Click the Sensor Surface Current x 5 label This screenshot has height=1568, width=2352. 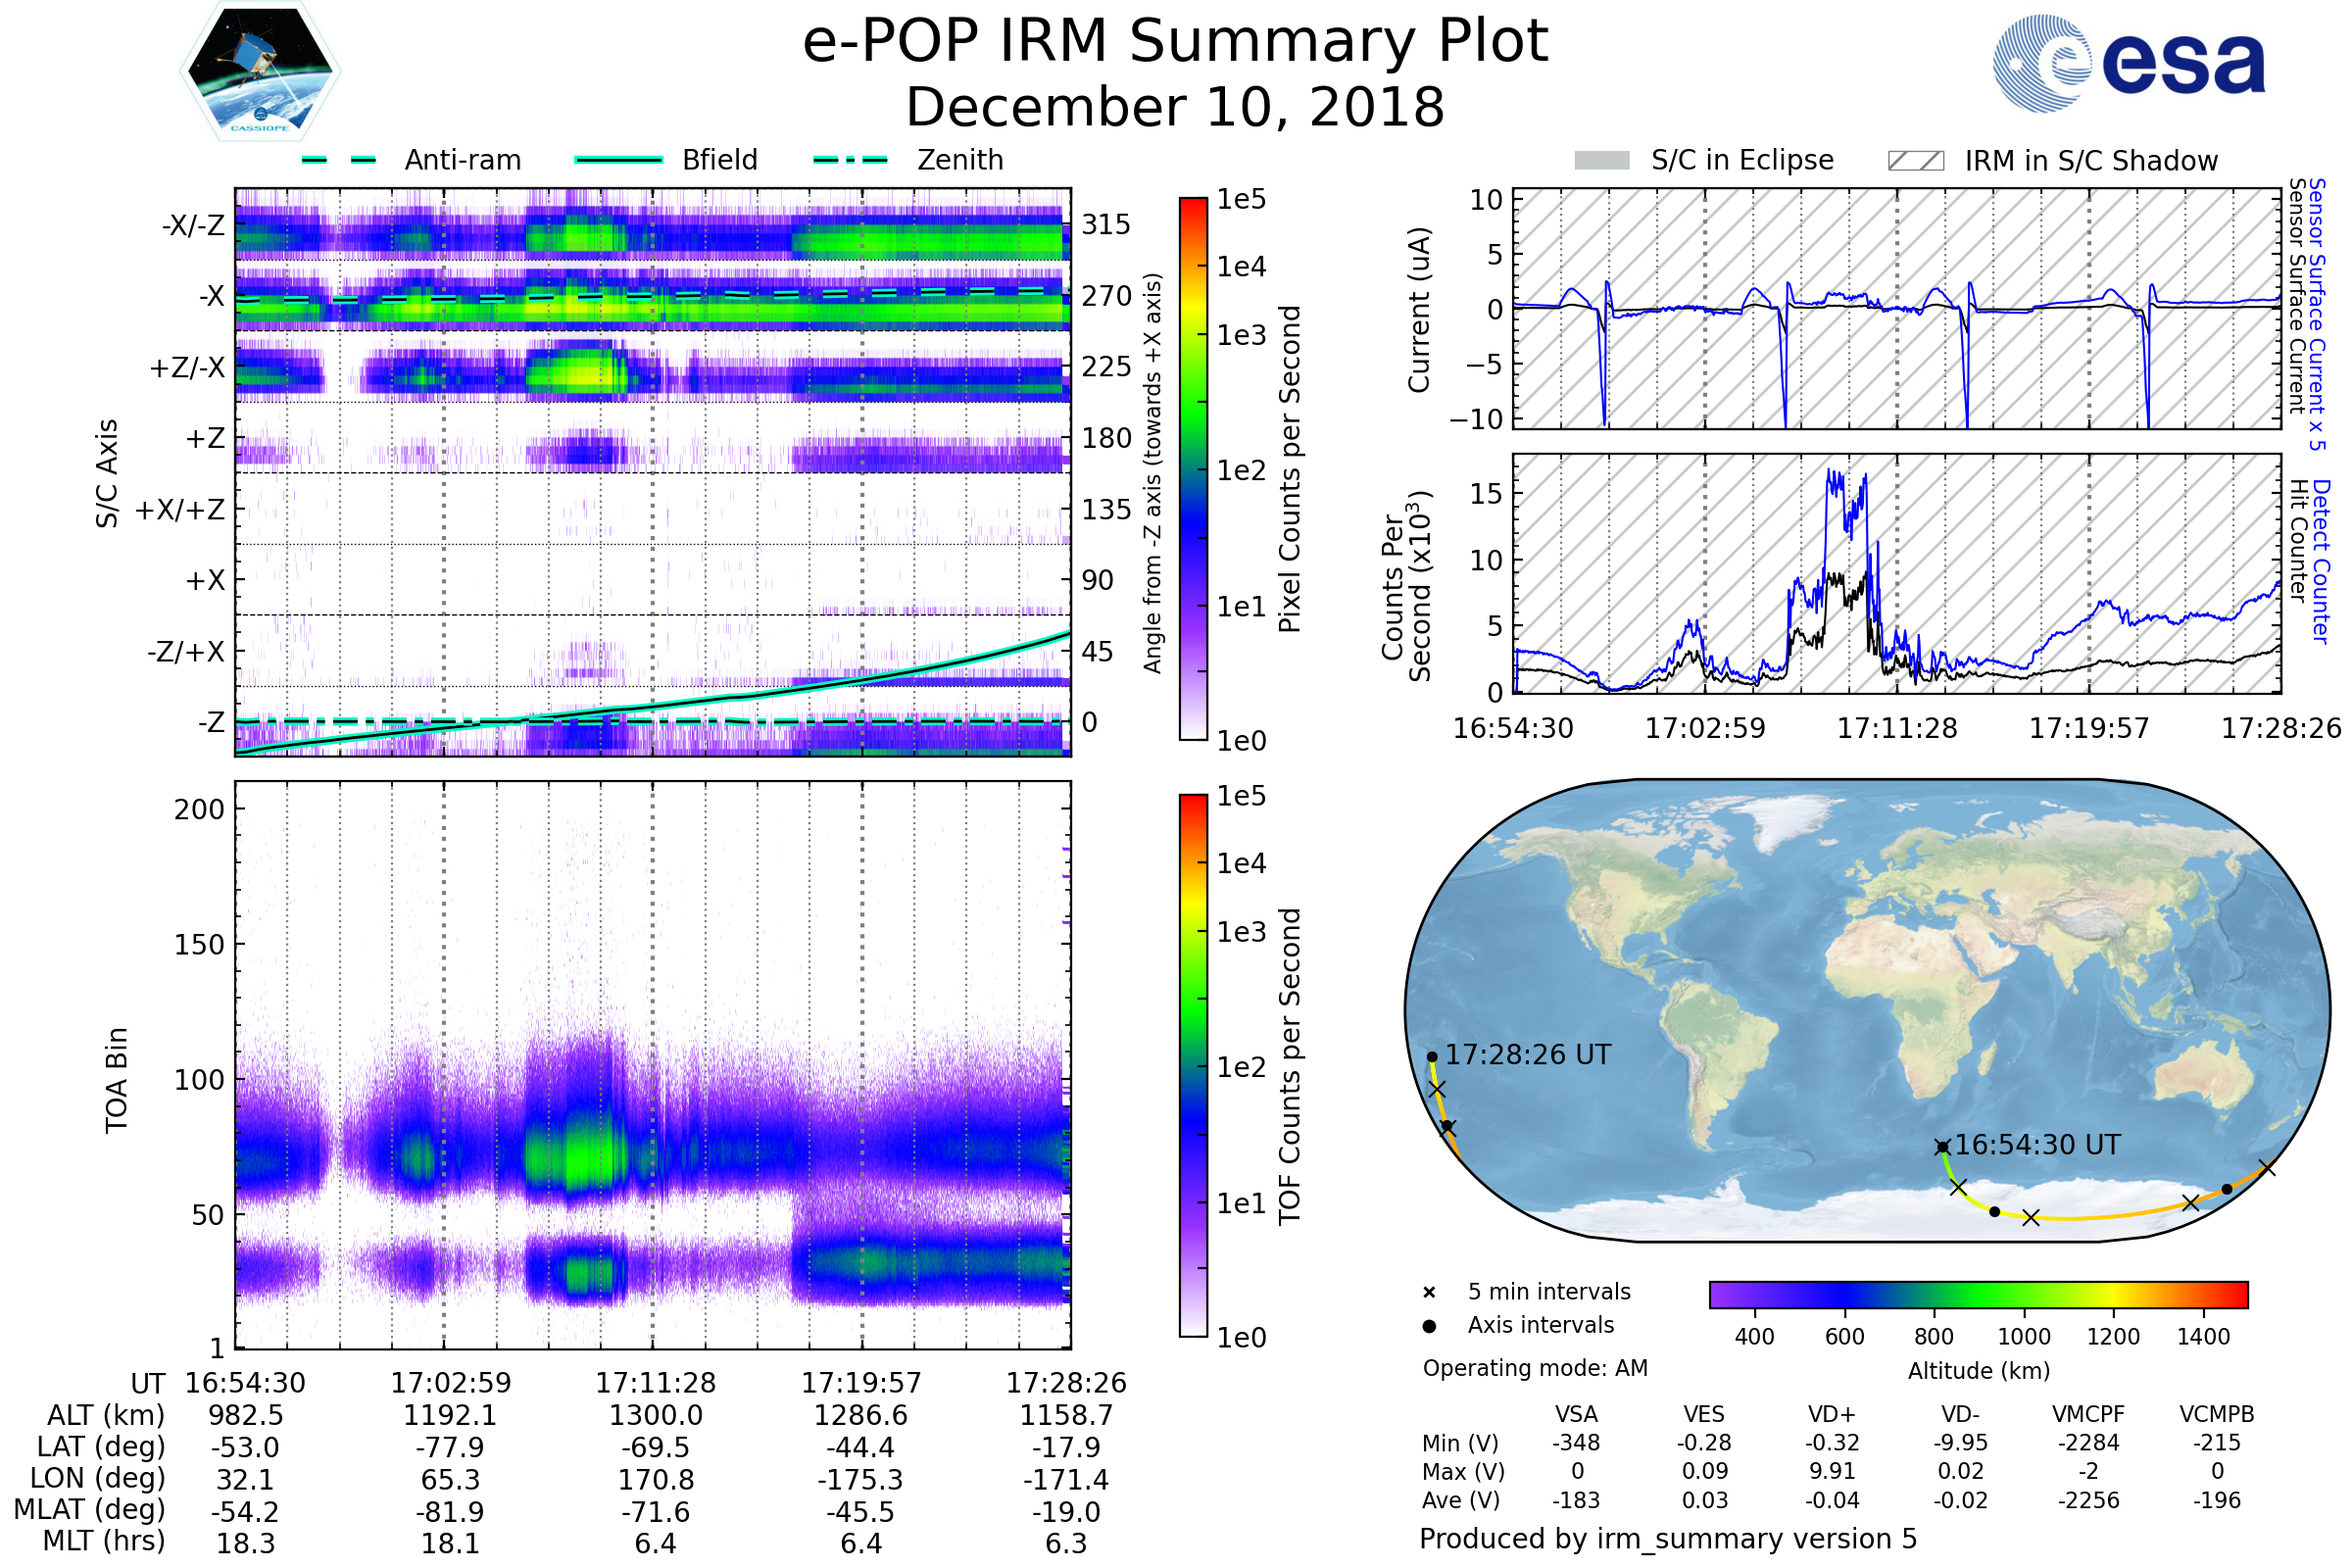(2317, 314)
